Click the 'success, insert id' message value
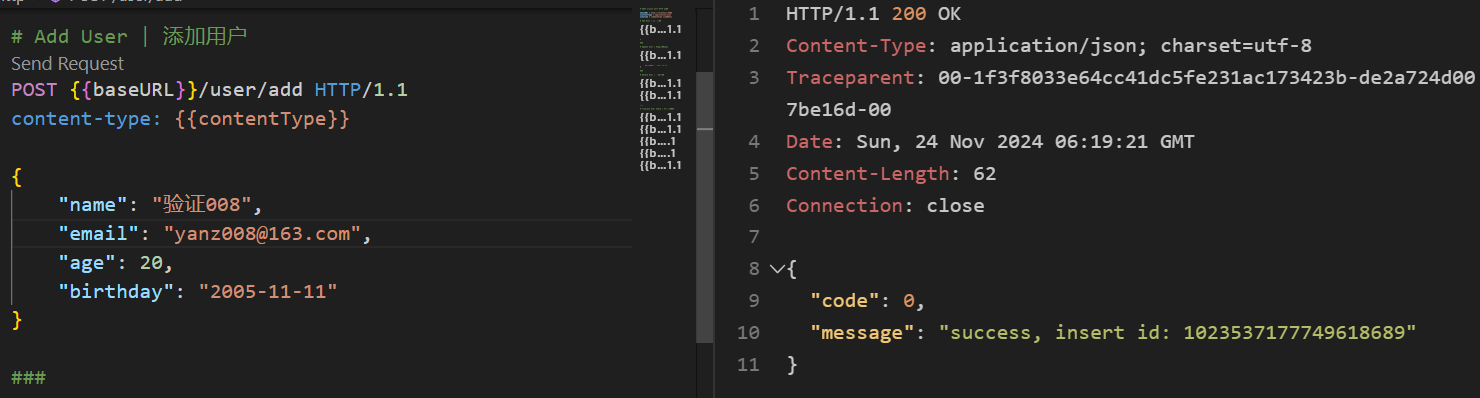The height and width of the screenshot is (398, 1480). click(x=1177, y=333)
